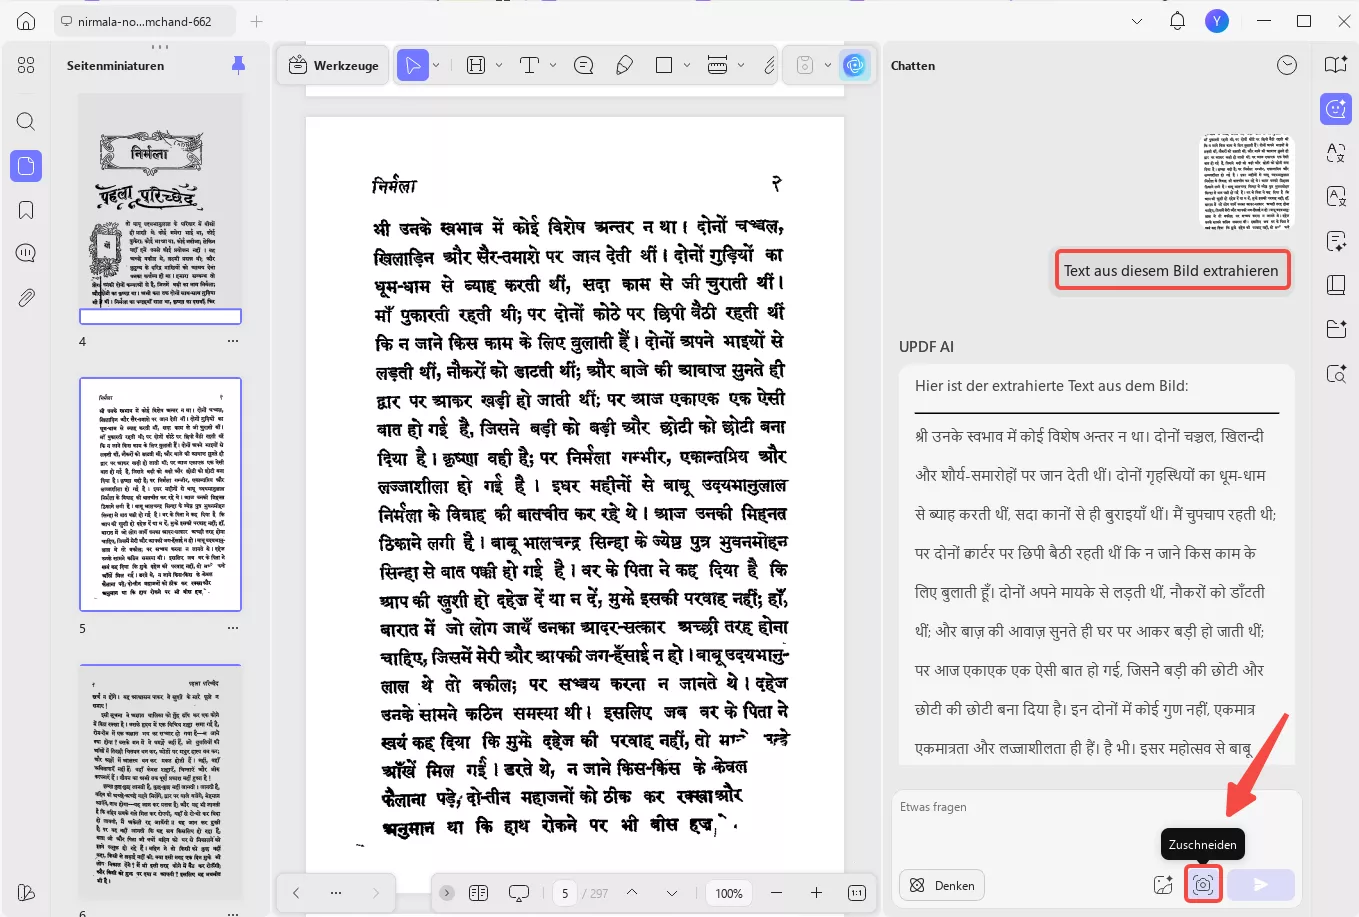Expand the selection tool dropdown arrow
This screenshot has width=1359, height=917.
[x=436, y=65]
